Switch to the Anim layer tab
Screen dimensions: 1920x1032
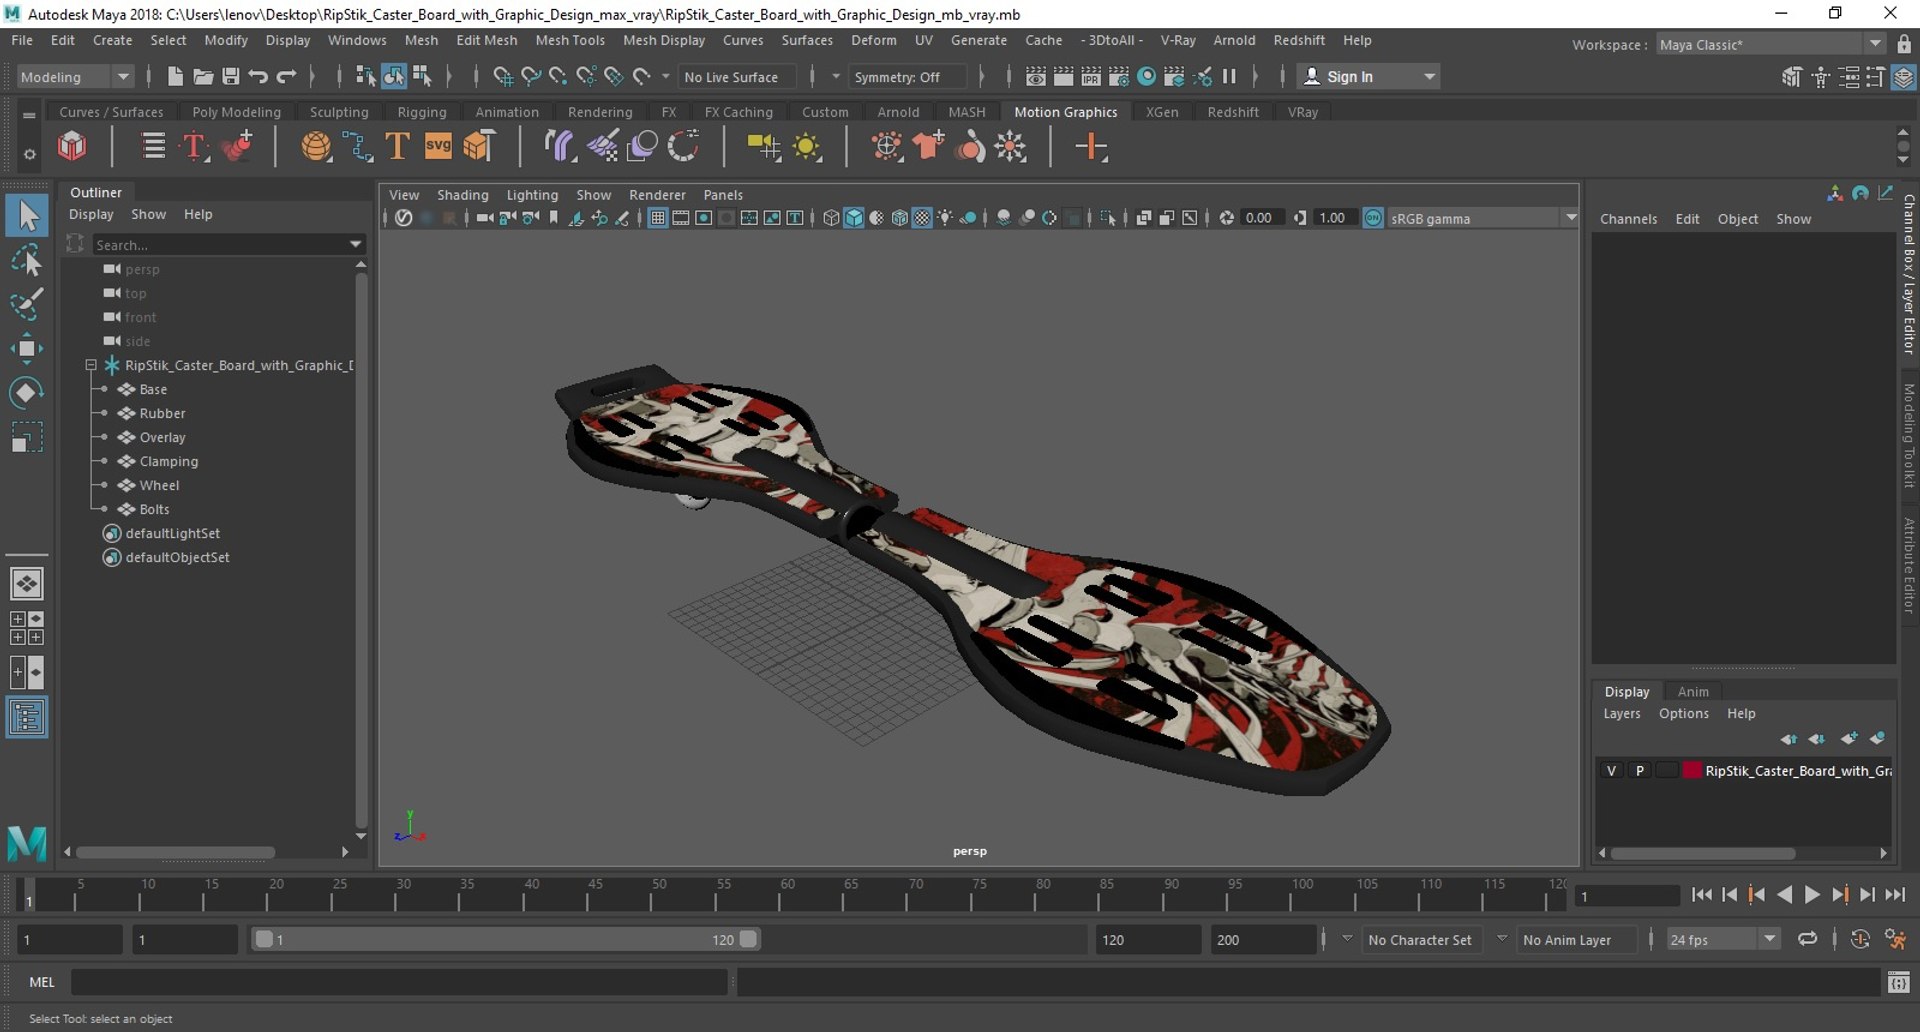tap(1693, 691)
